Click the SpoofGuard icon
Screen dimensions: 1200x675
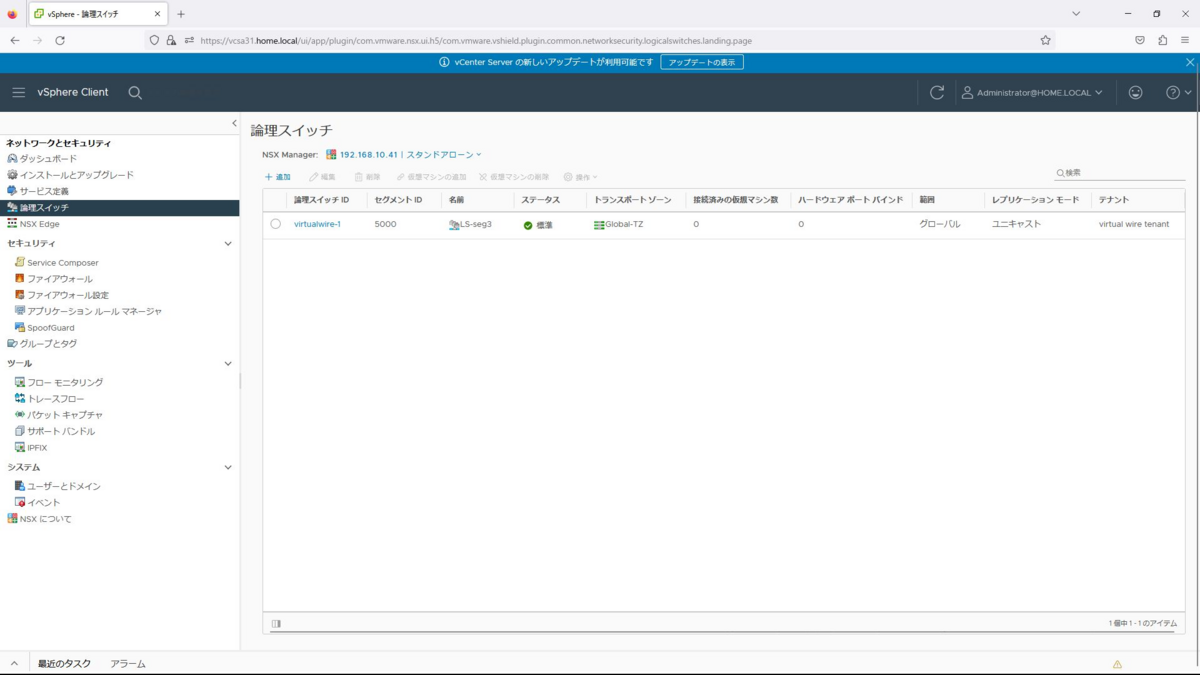pyautogui.click(x=20, y=327)
